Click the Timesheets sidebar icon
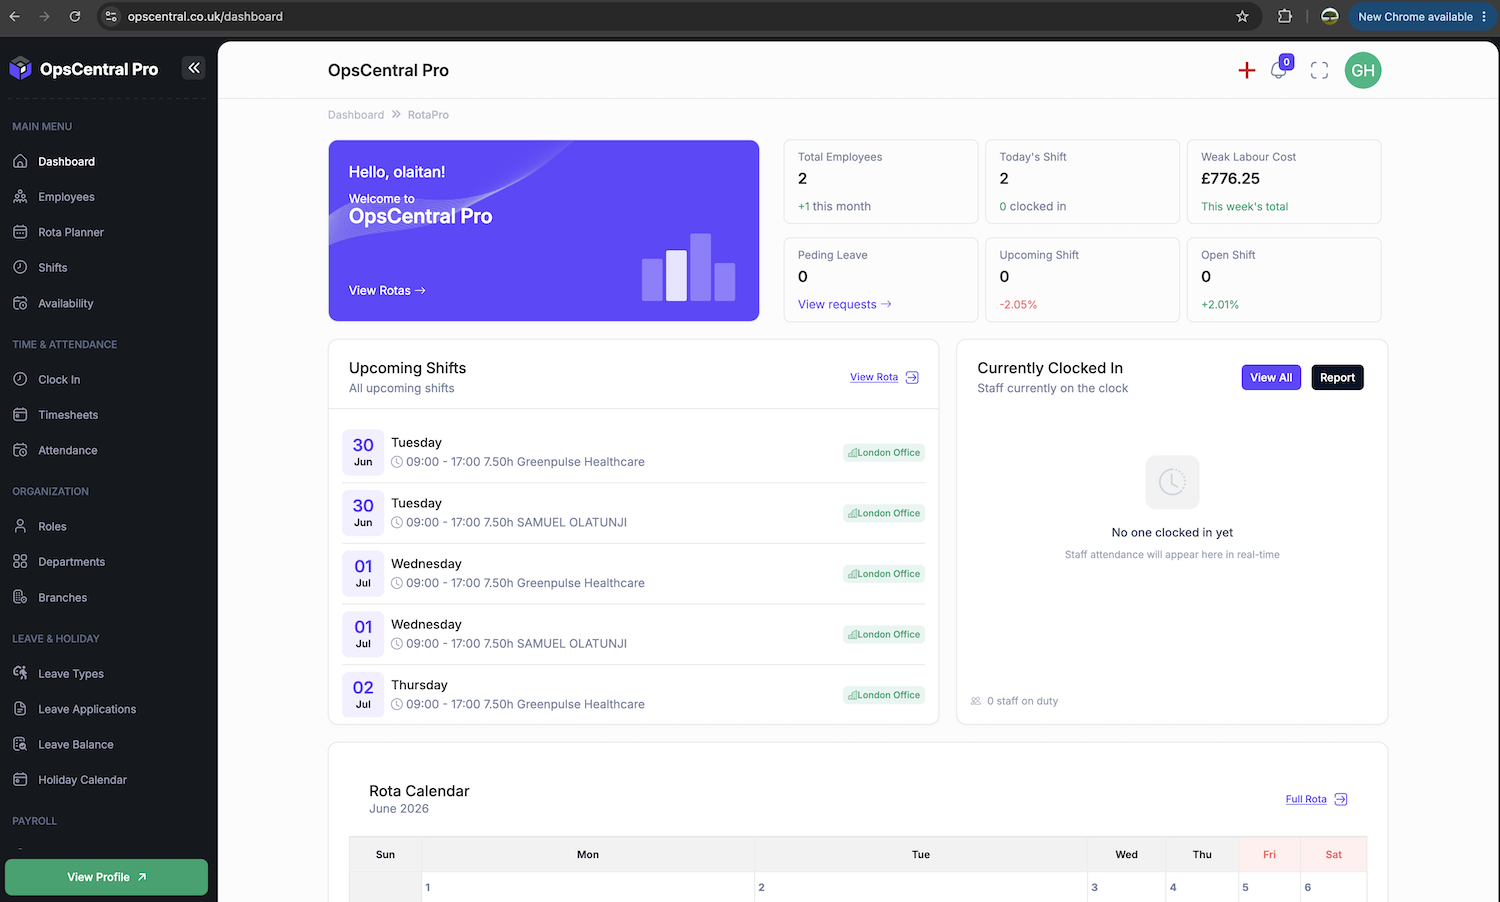The width and height of the screenshot is (1500, 902). click(20, 414)
